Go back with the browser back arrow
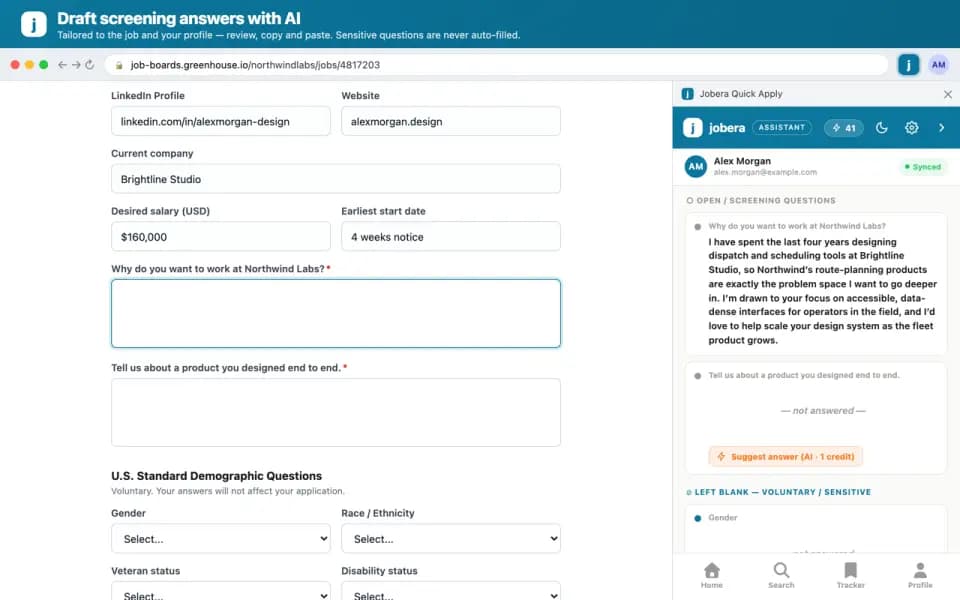The width and height of the screenshot is (960, 600). click(62, 64)
